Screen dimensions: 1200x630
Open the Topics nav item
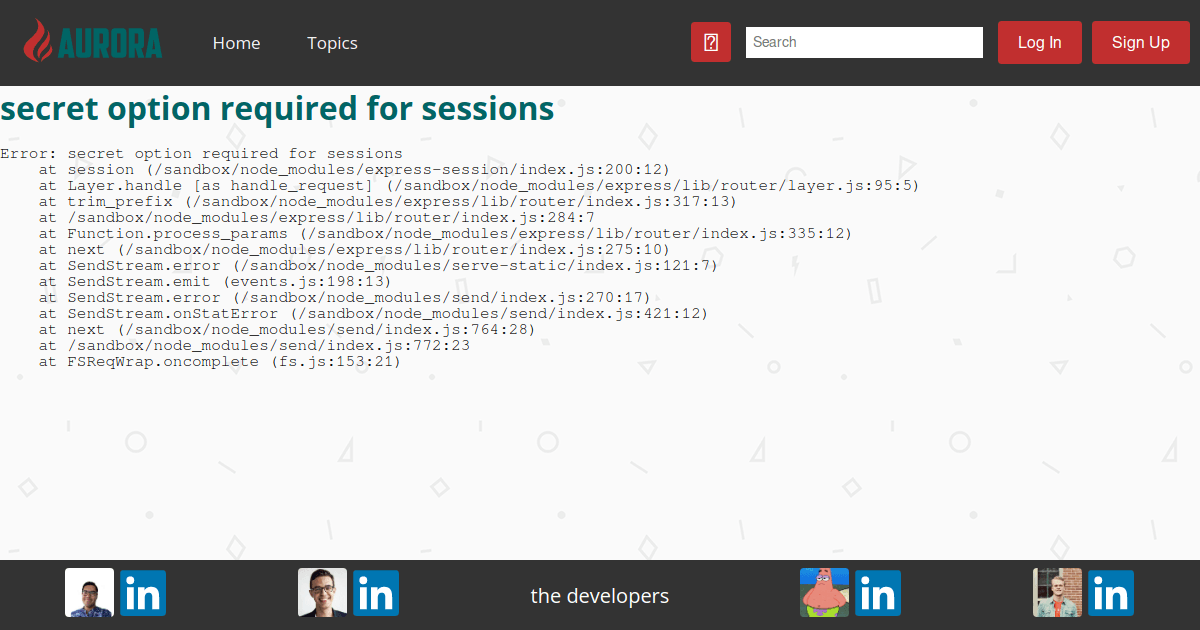332,43
